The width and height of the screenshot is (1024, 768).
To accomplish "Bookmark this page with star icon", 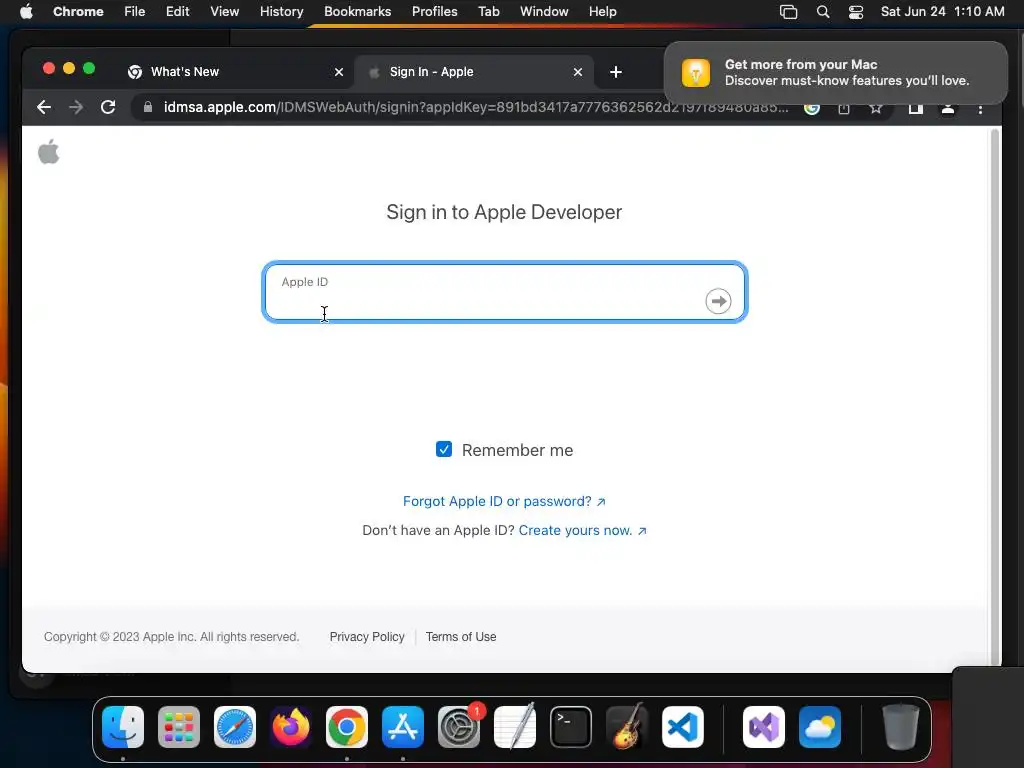I will [x=876, y=109].
